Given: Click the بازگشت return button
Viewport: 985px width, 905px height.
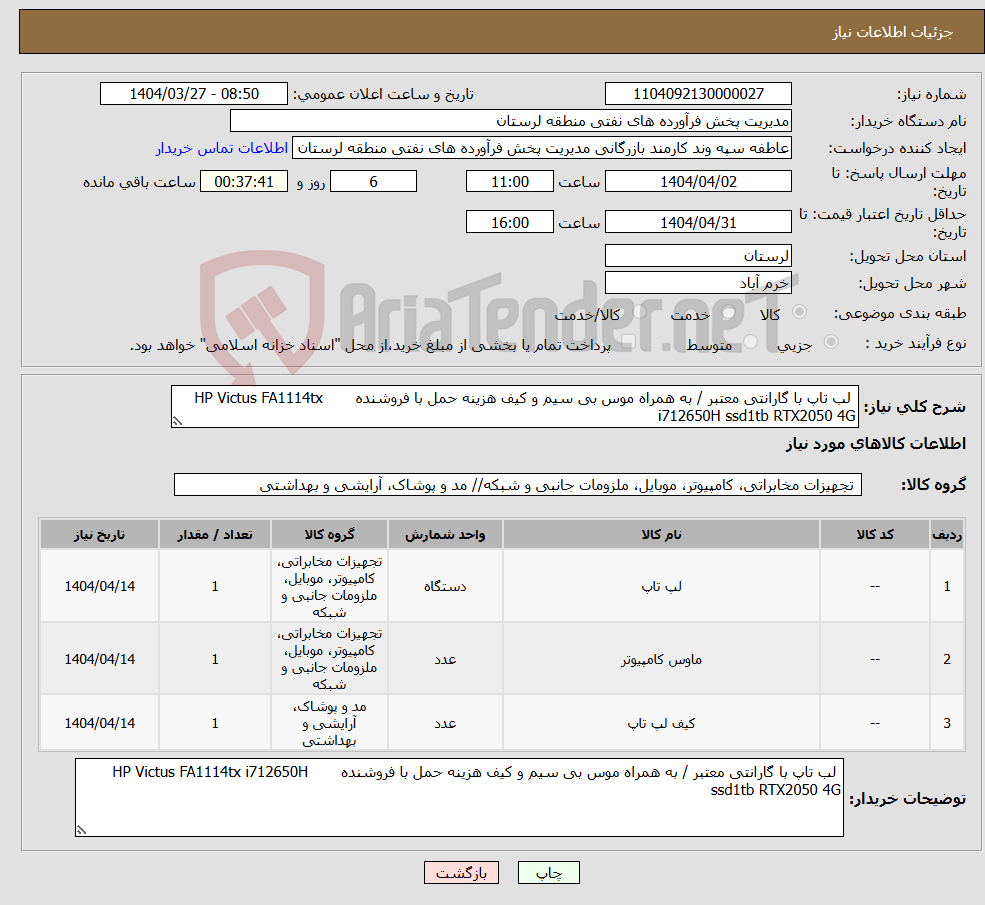Looking at the screenshot, I should 461,872.
